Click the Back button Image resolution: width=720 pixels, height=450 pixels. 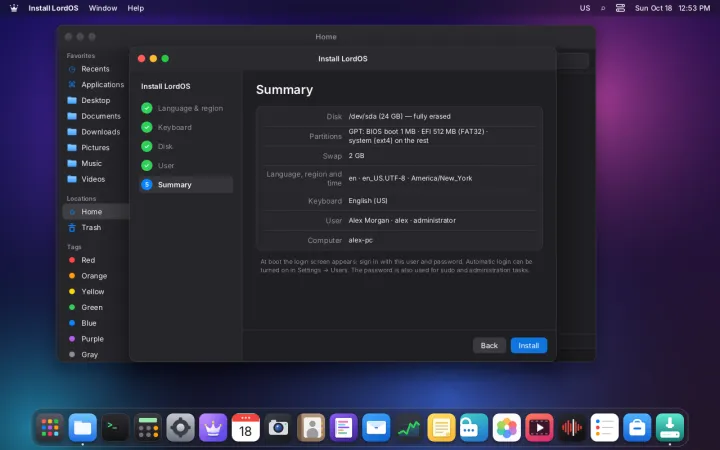(x=489, y=345)
